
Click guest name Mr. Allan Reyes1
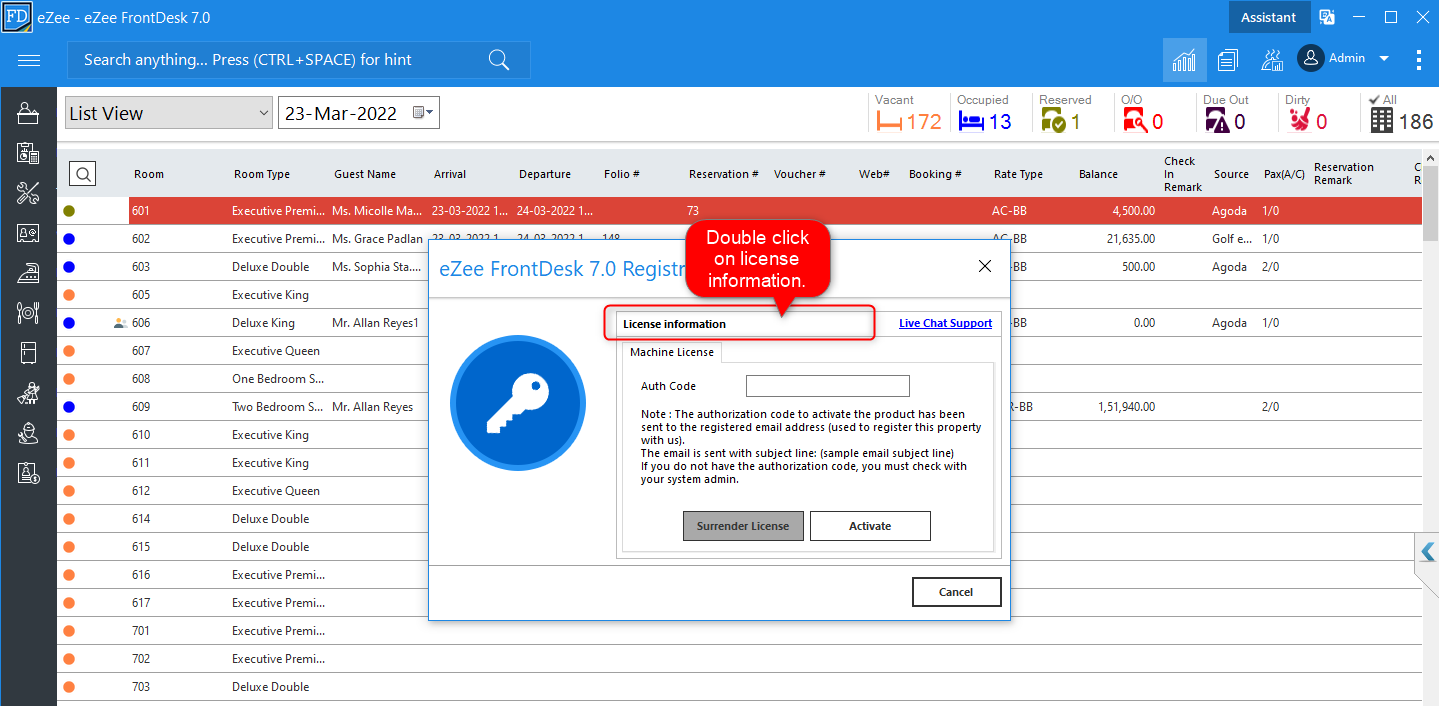coord(375,323)
